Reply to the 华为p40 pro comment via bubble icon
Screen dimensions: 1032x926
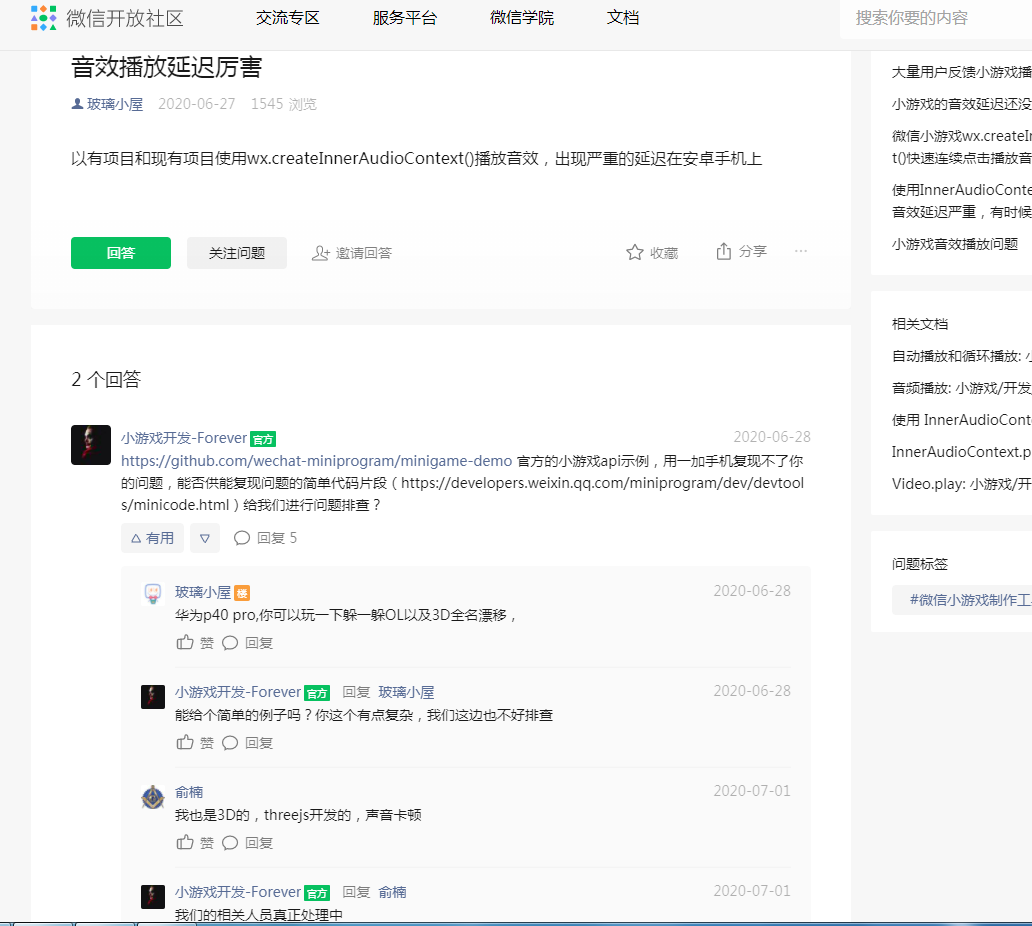point(230,643)
